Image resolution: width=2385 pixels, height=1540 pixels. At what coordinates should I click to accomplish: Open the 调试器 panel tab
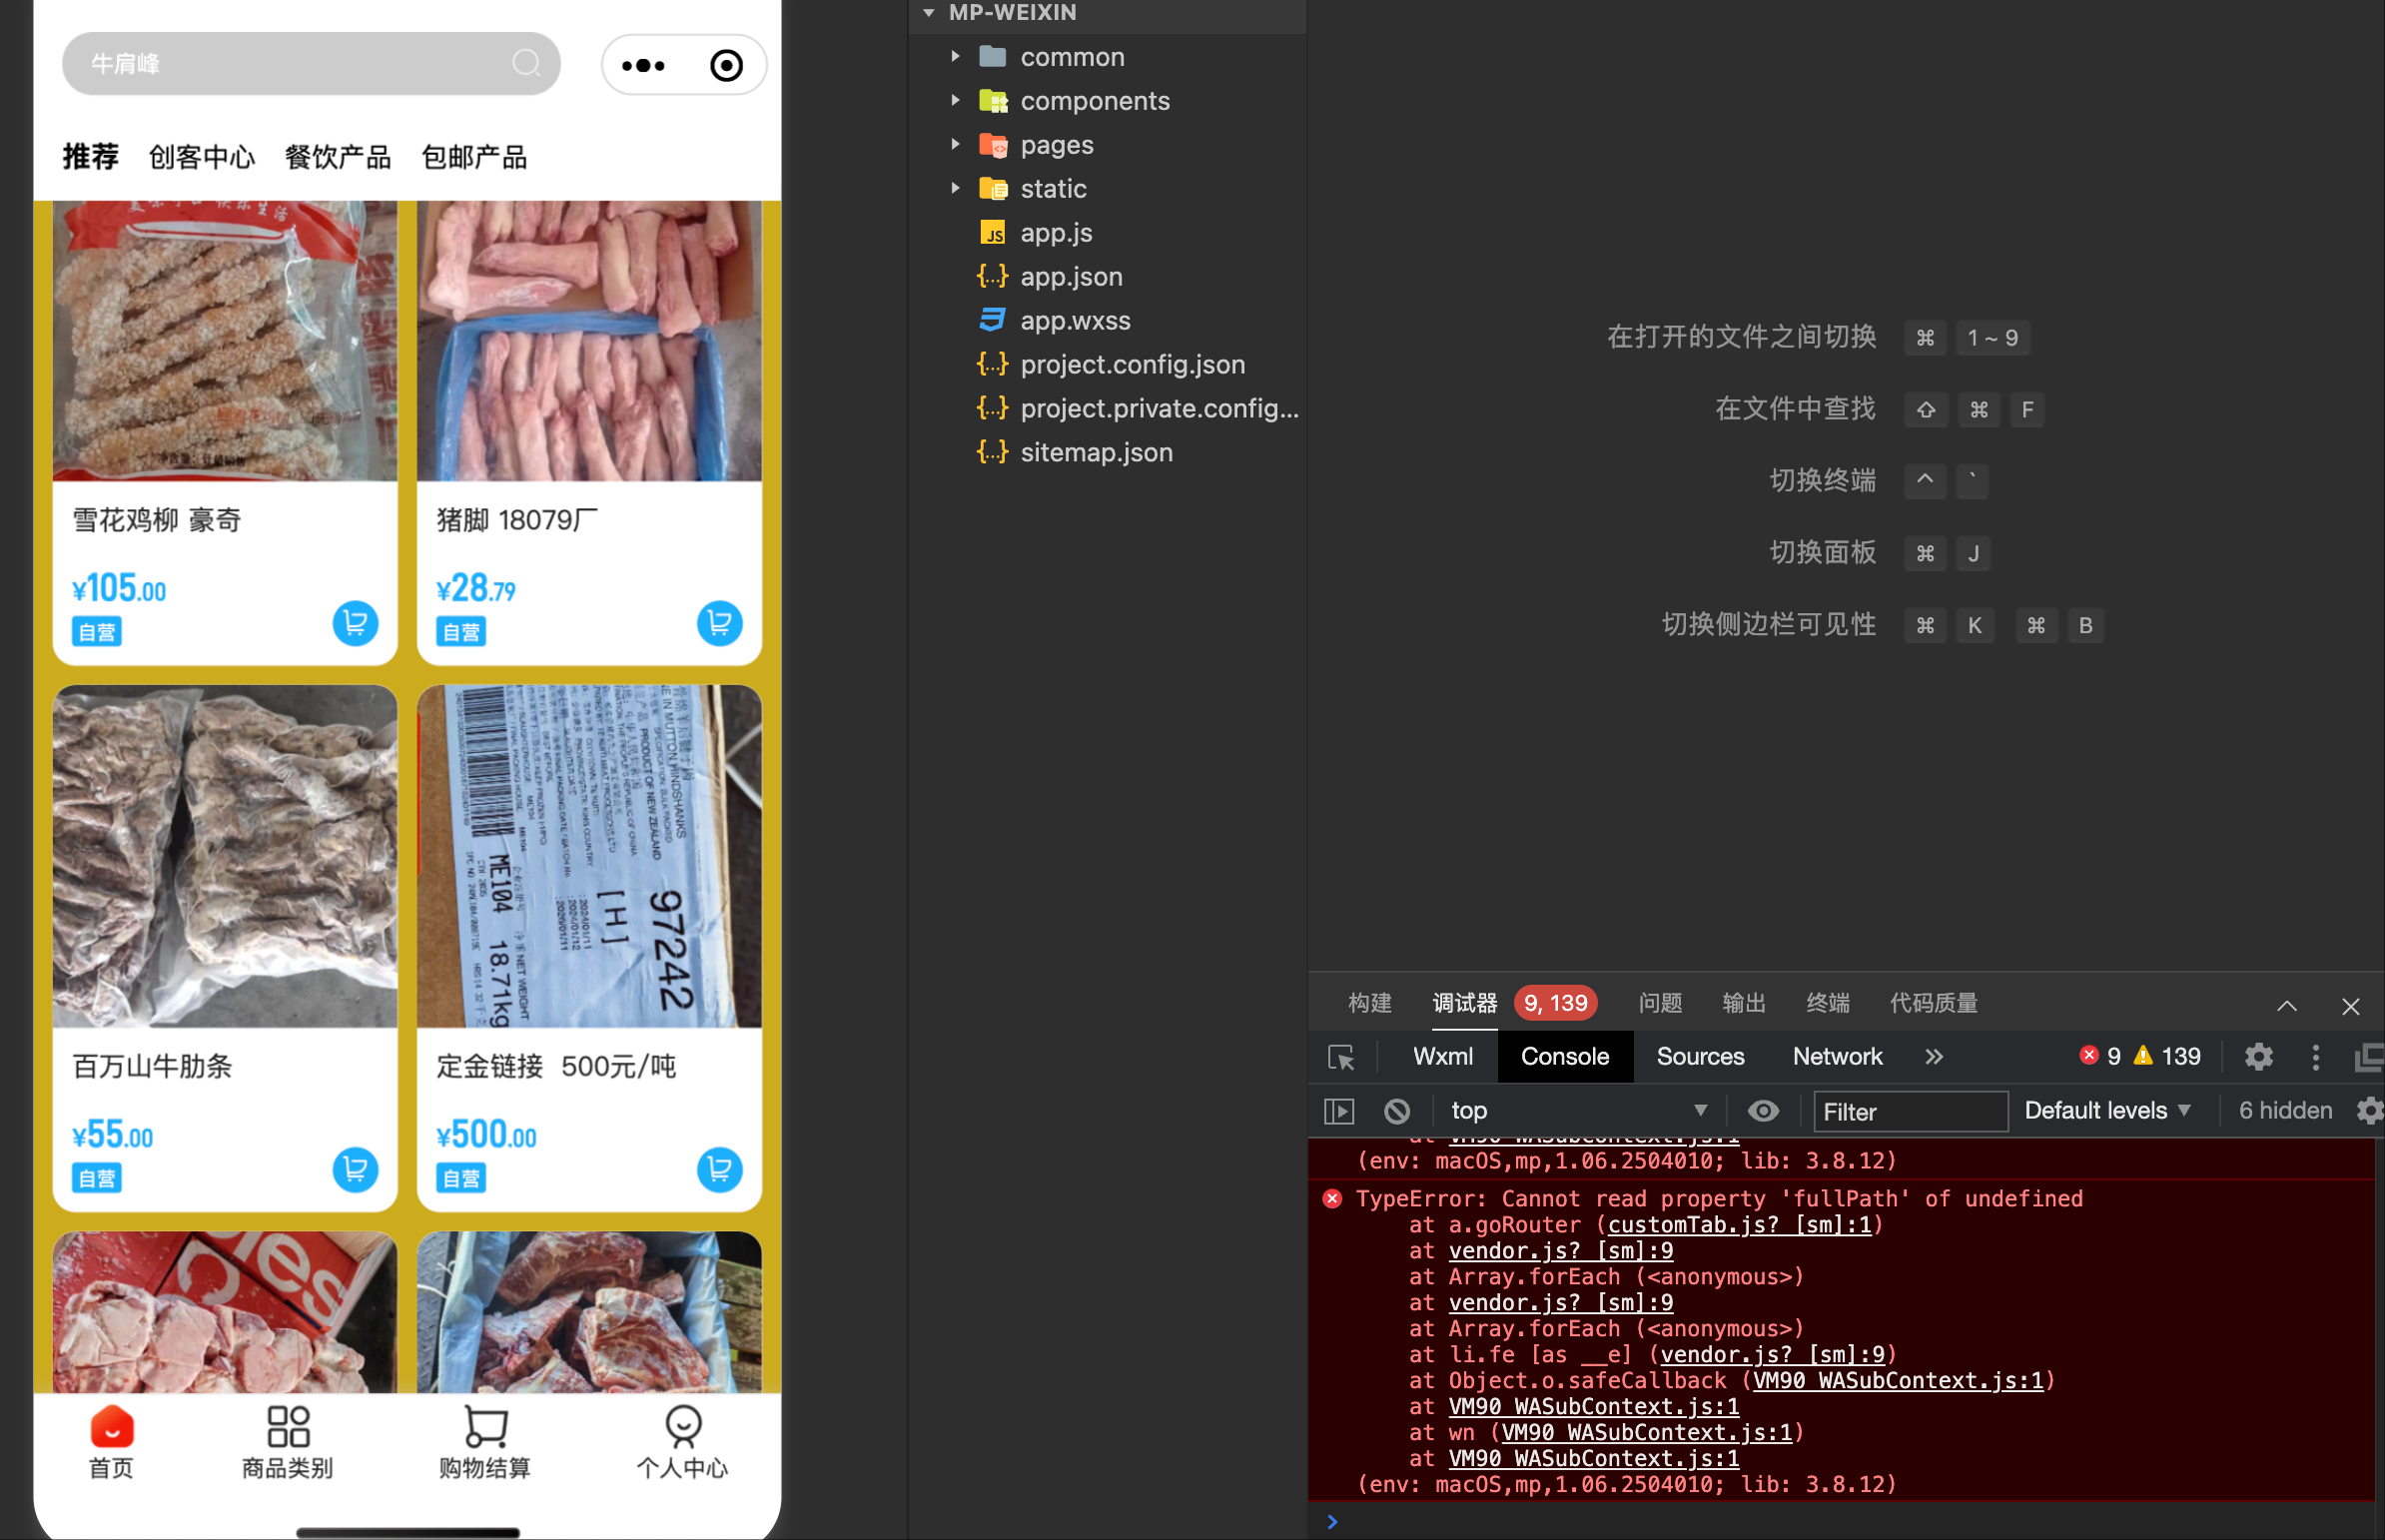click(1464, 1003)
